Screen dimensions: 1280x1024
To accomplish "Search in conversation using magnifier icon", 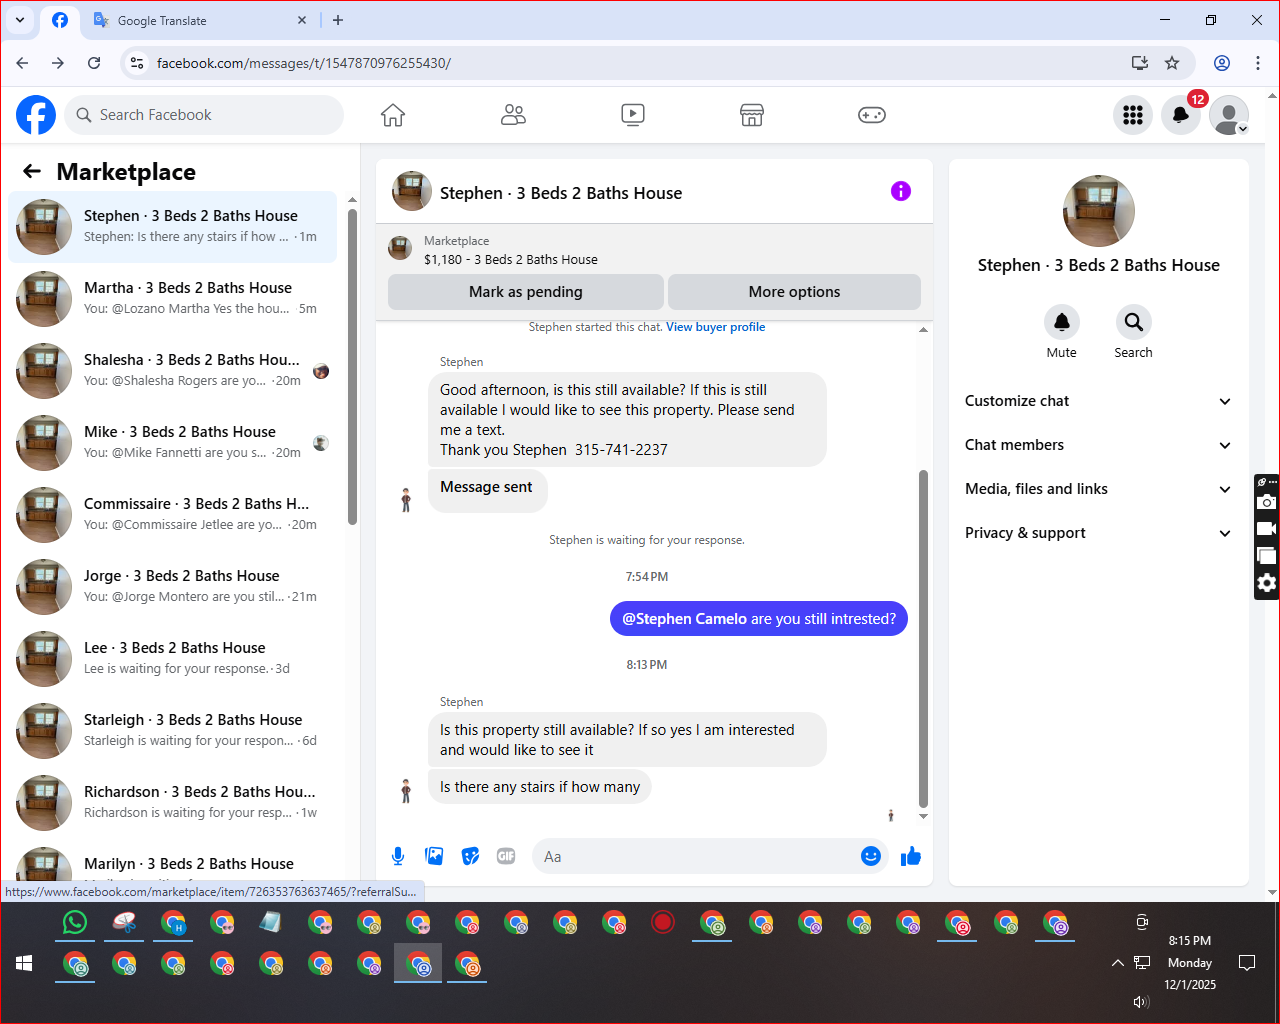I will pos(1134,322).
